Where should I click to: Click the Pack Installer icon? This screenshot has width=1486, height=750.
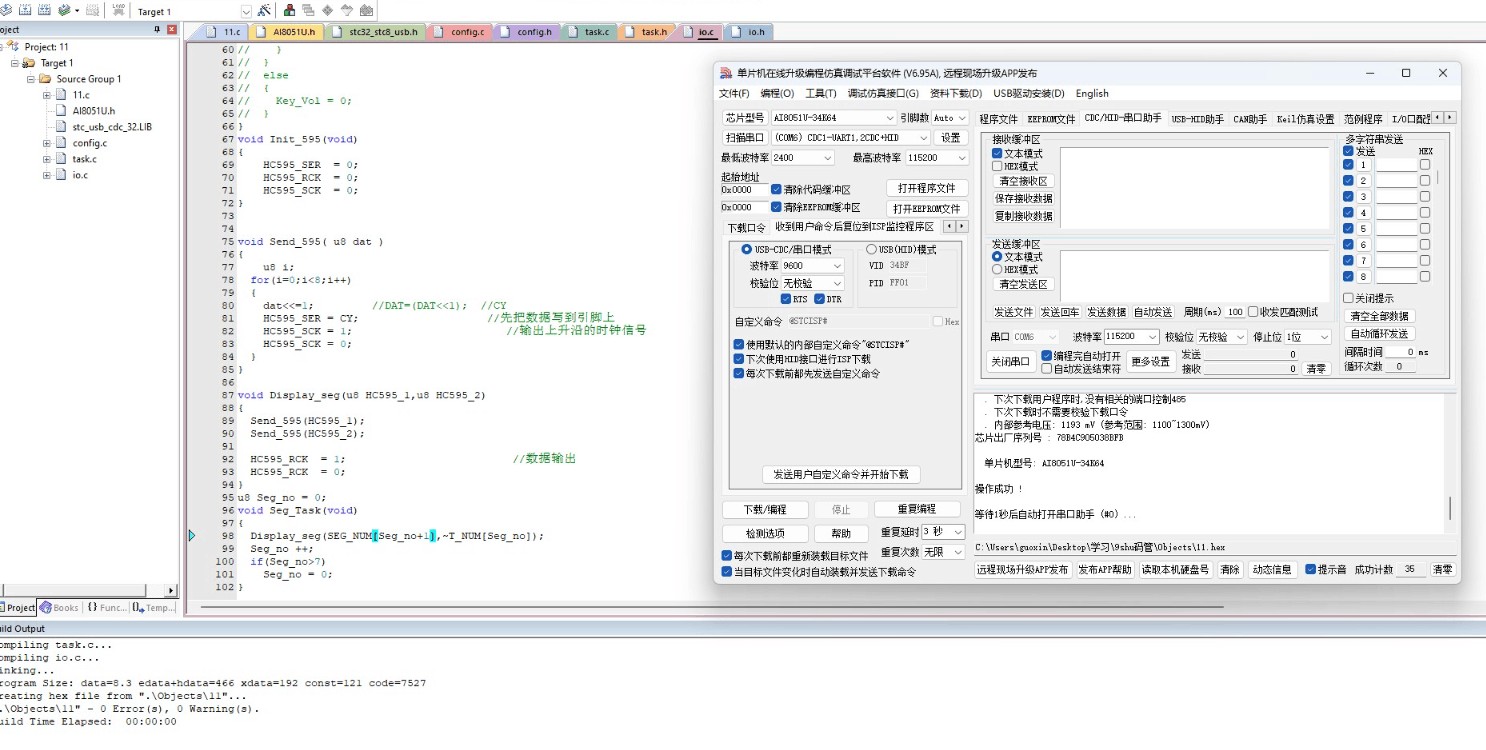[x=366, y=10]
